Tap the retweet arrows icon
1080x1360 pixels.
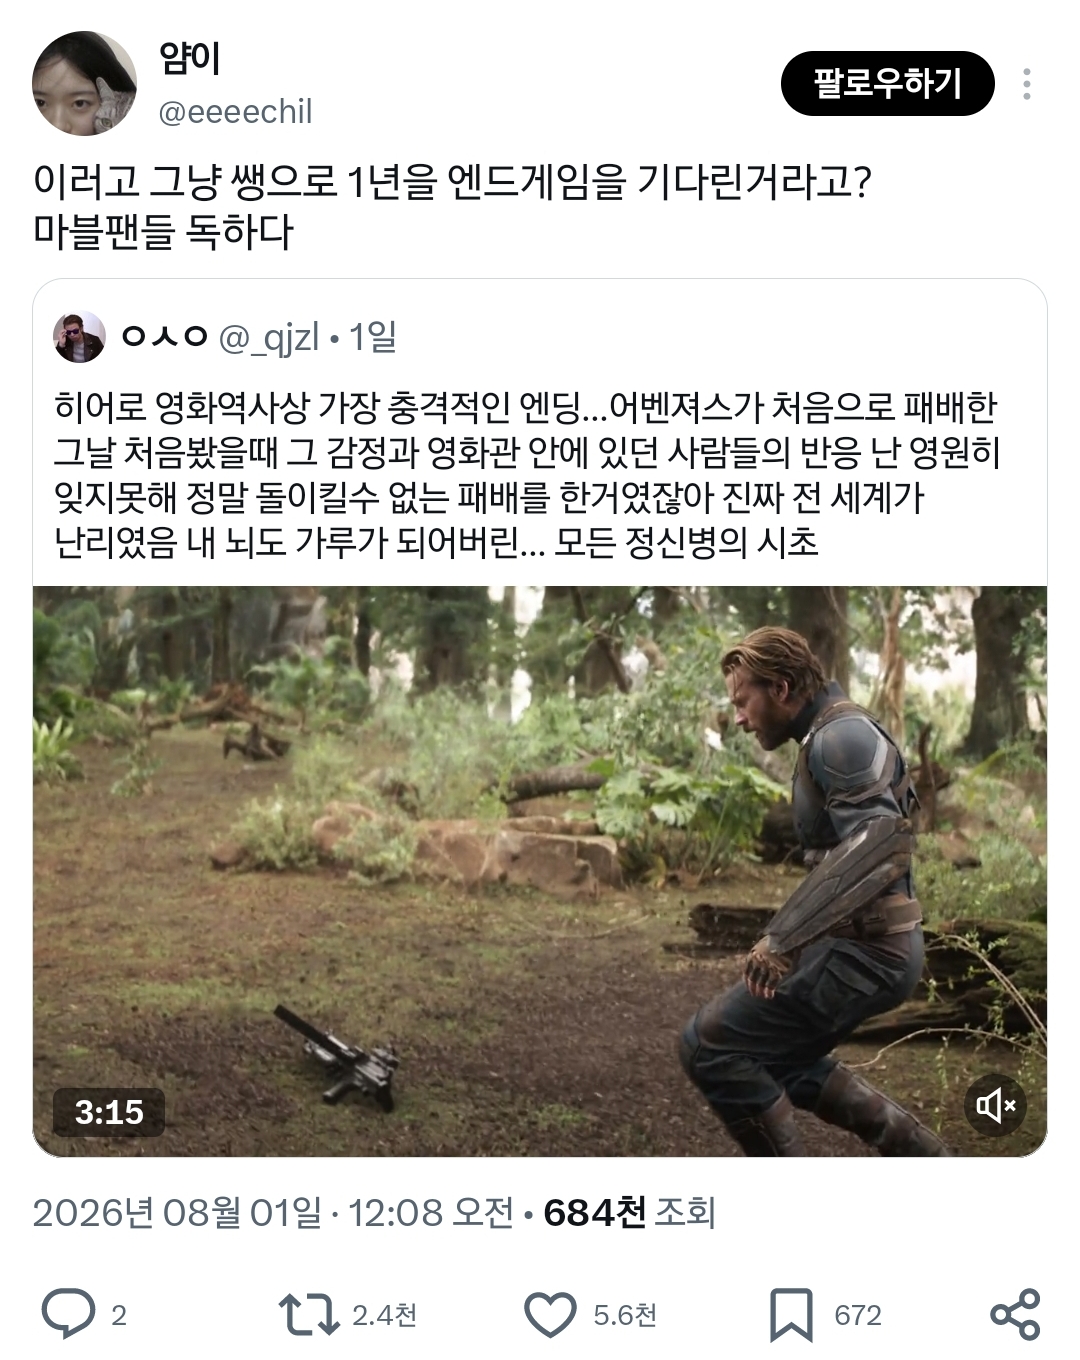point(308,1314)
